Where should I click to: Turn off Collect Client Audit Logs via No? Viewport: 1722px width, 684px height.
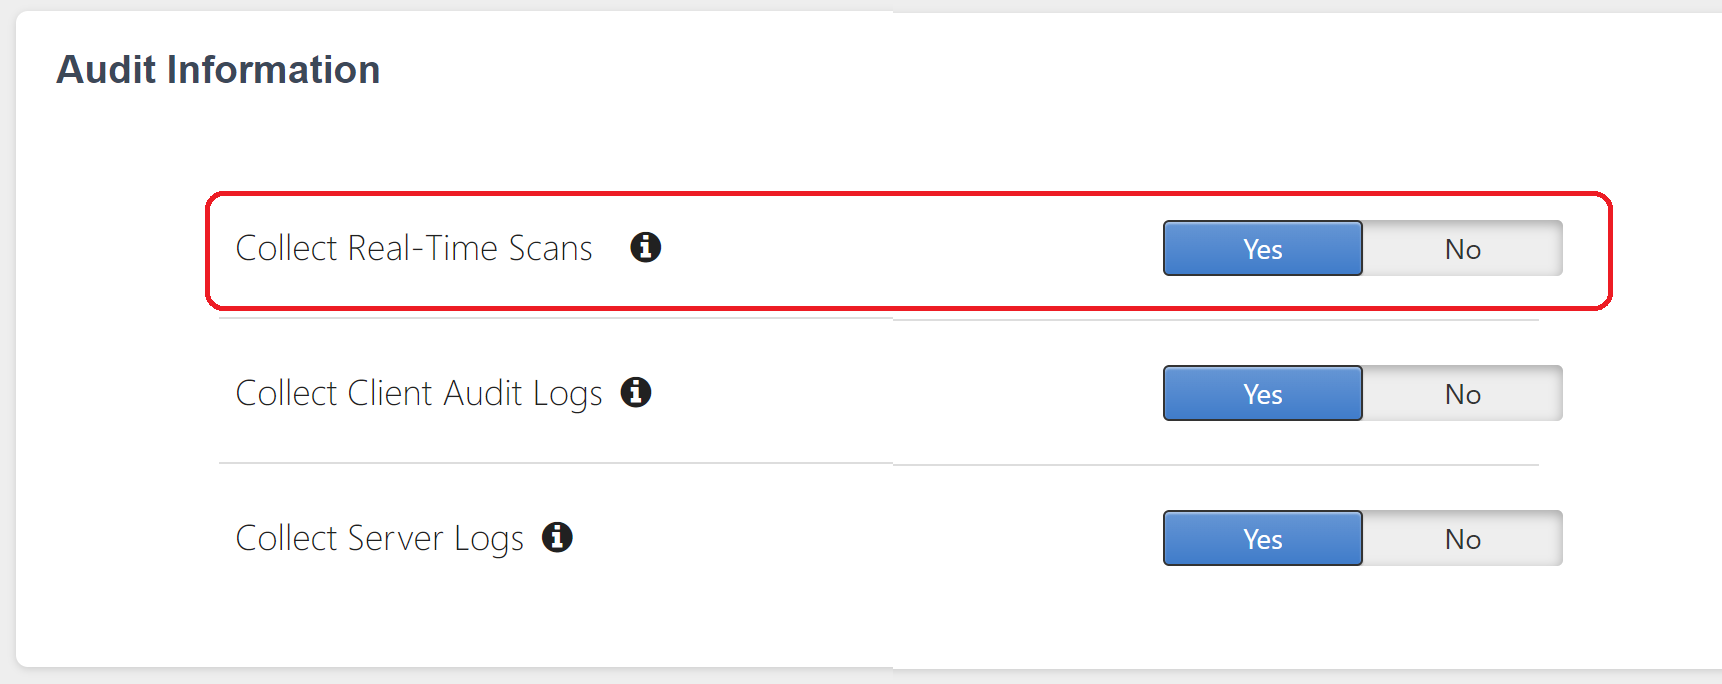pyautogui.click(x=1462, y=393)
